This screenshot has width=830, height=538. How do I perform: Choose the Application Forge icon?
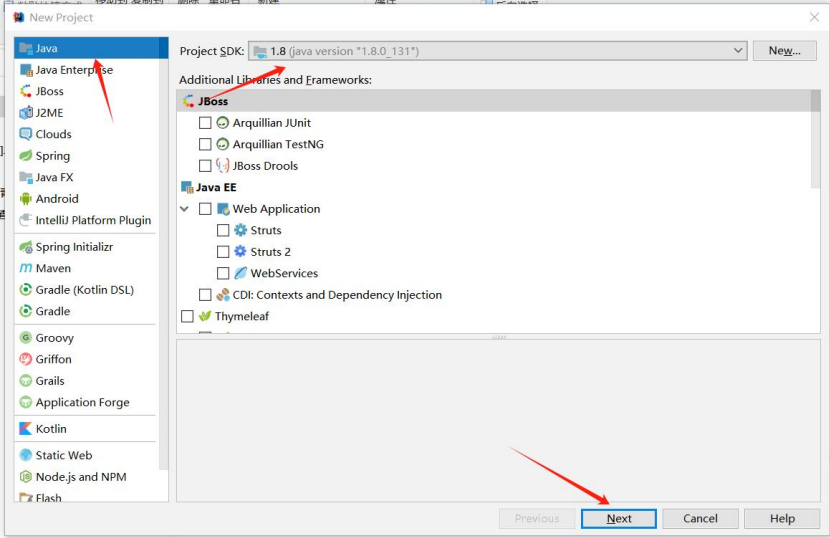point(25,402)
